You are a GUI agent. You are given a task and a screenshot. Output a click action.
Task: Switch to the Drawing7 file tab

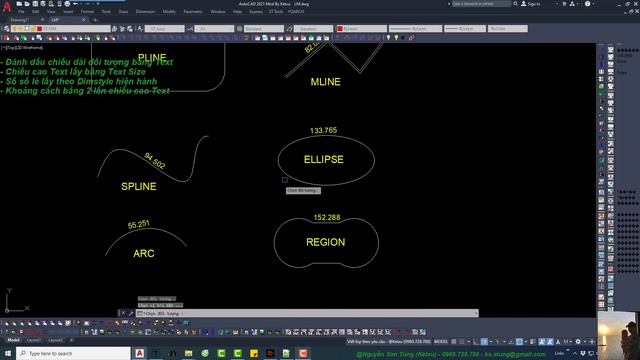(20, 20)
